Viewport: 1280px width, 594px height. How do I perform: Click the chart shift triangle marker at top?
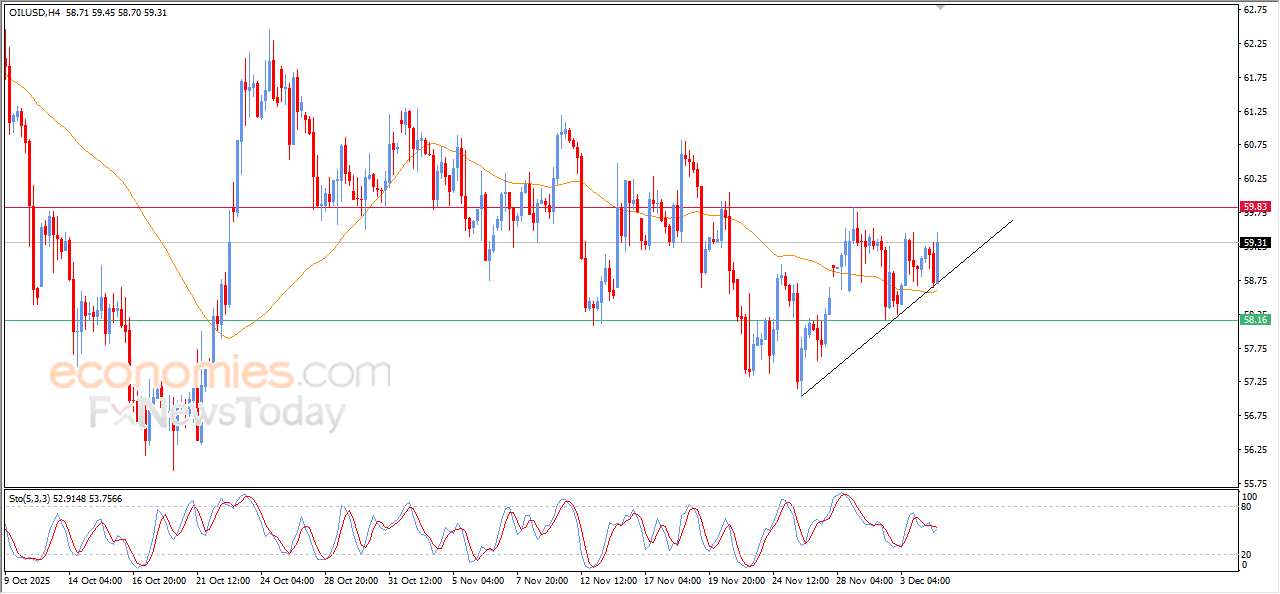938,7
